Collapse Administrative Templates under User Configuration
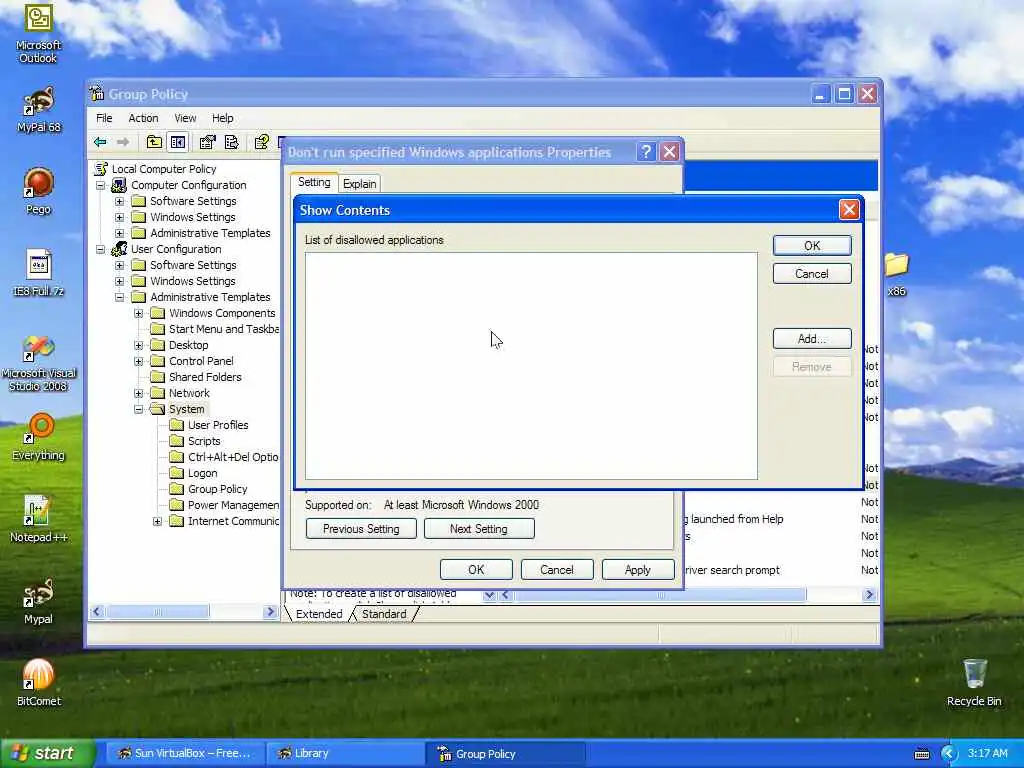This screenshot has height=768, width=1024. coord(120,297)
